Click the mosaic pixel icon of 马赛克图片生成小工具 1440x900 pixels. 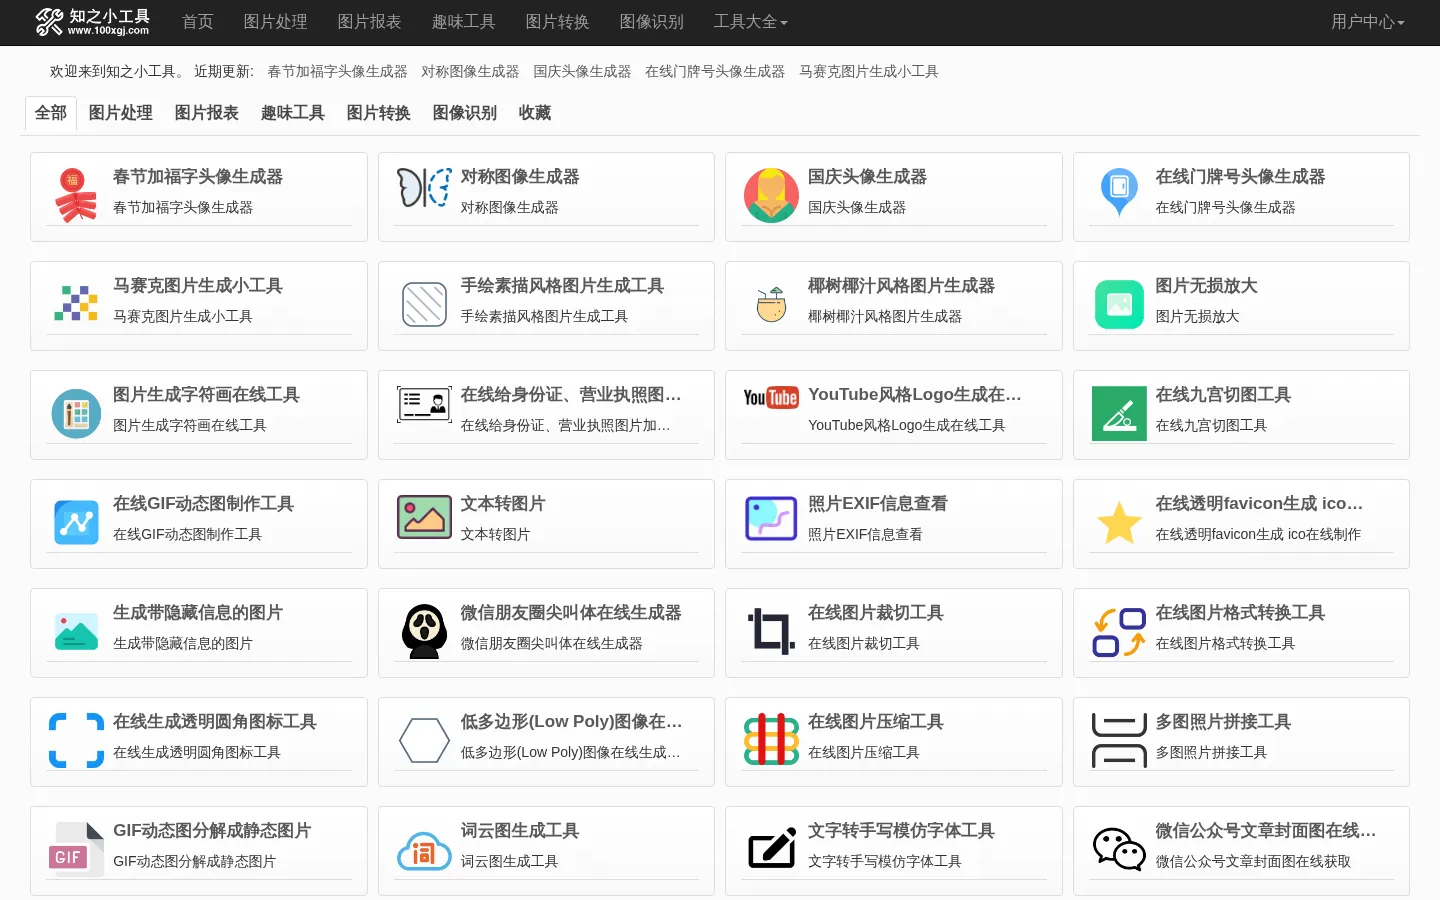[x=76, y=303]
